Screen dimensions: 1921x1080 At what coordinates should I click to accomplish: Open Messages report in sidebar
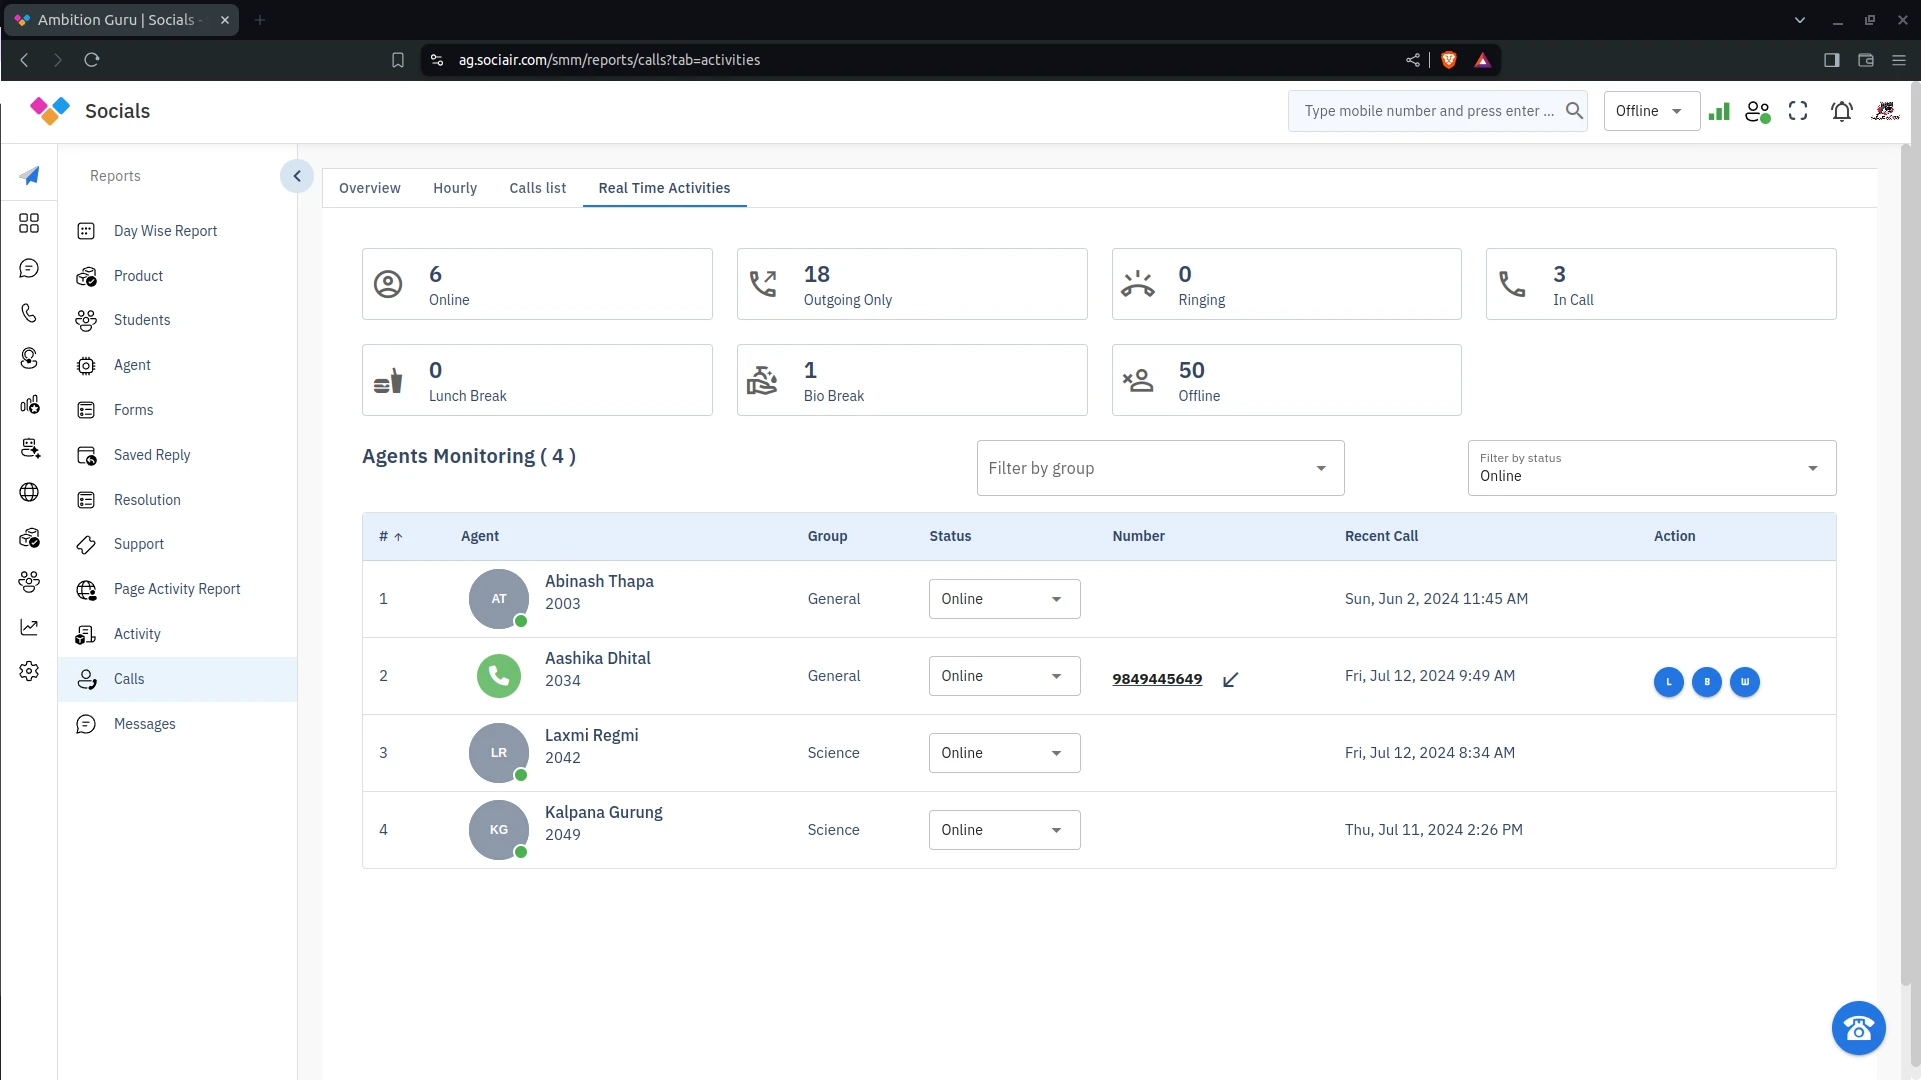177,724
